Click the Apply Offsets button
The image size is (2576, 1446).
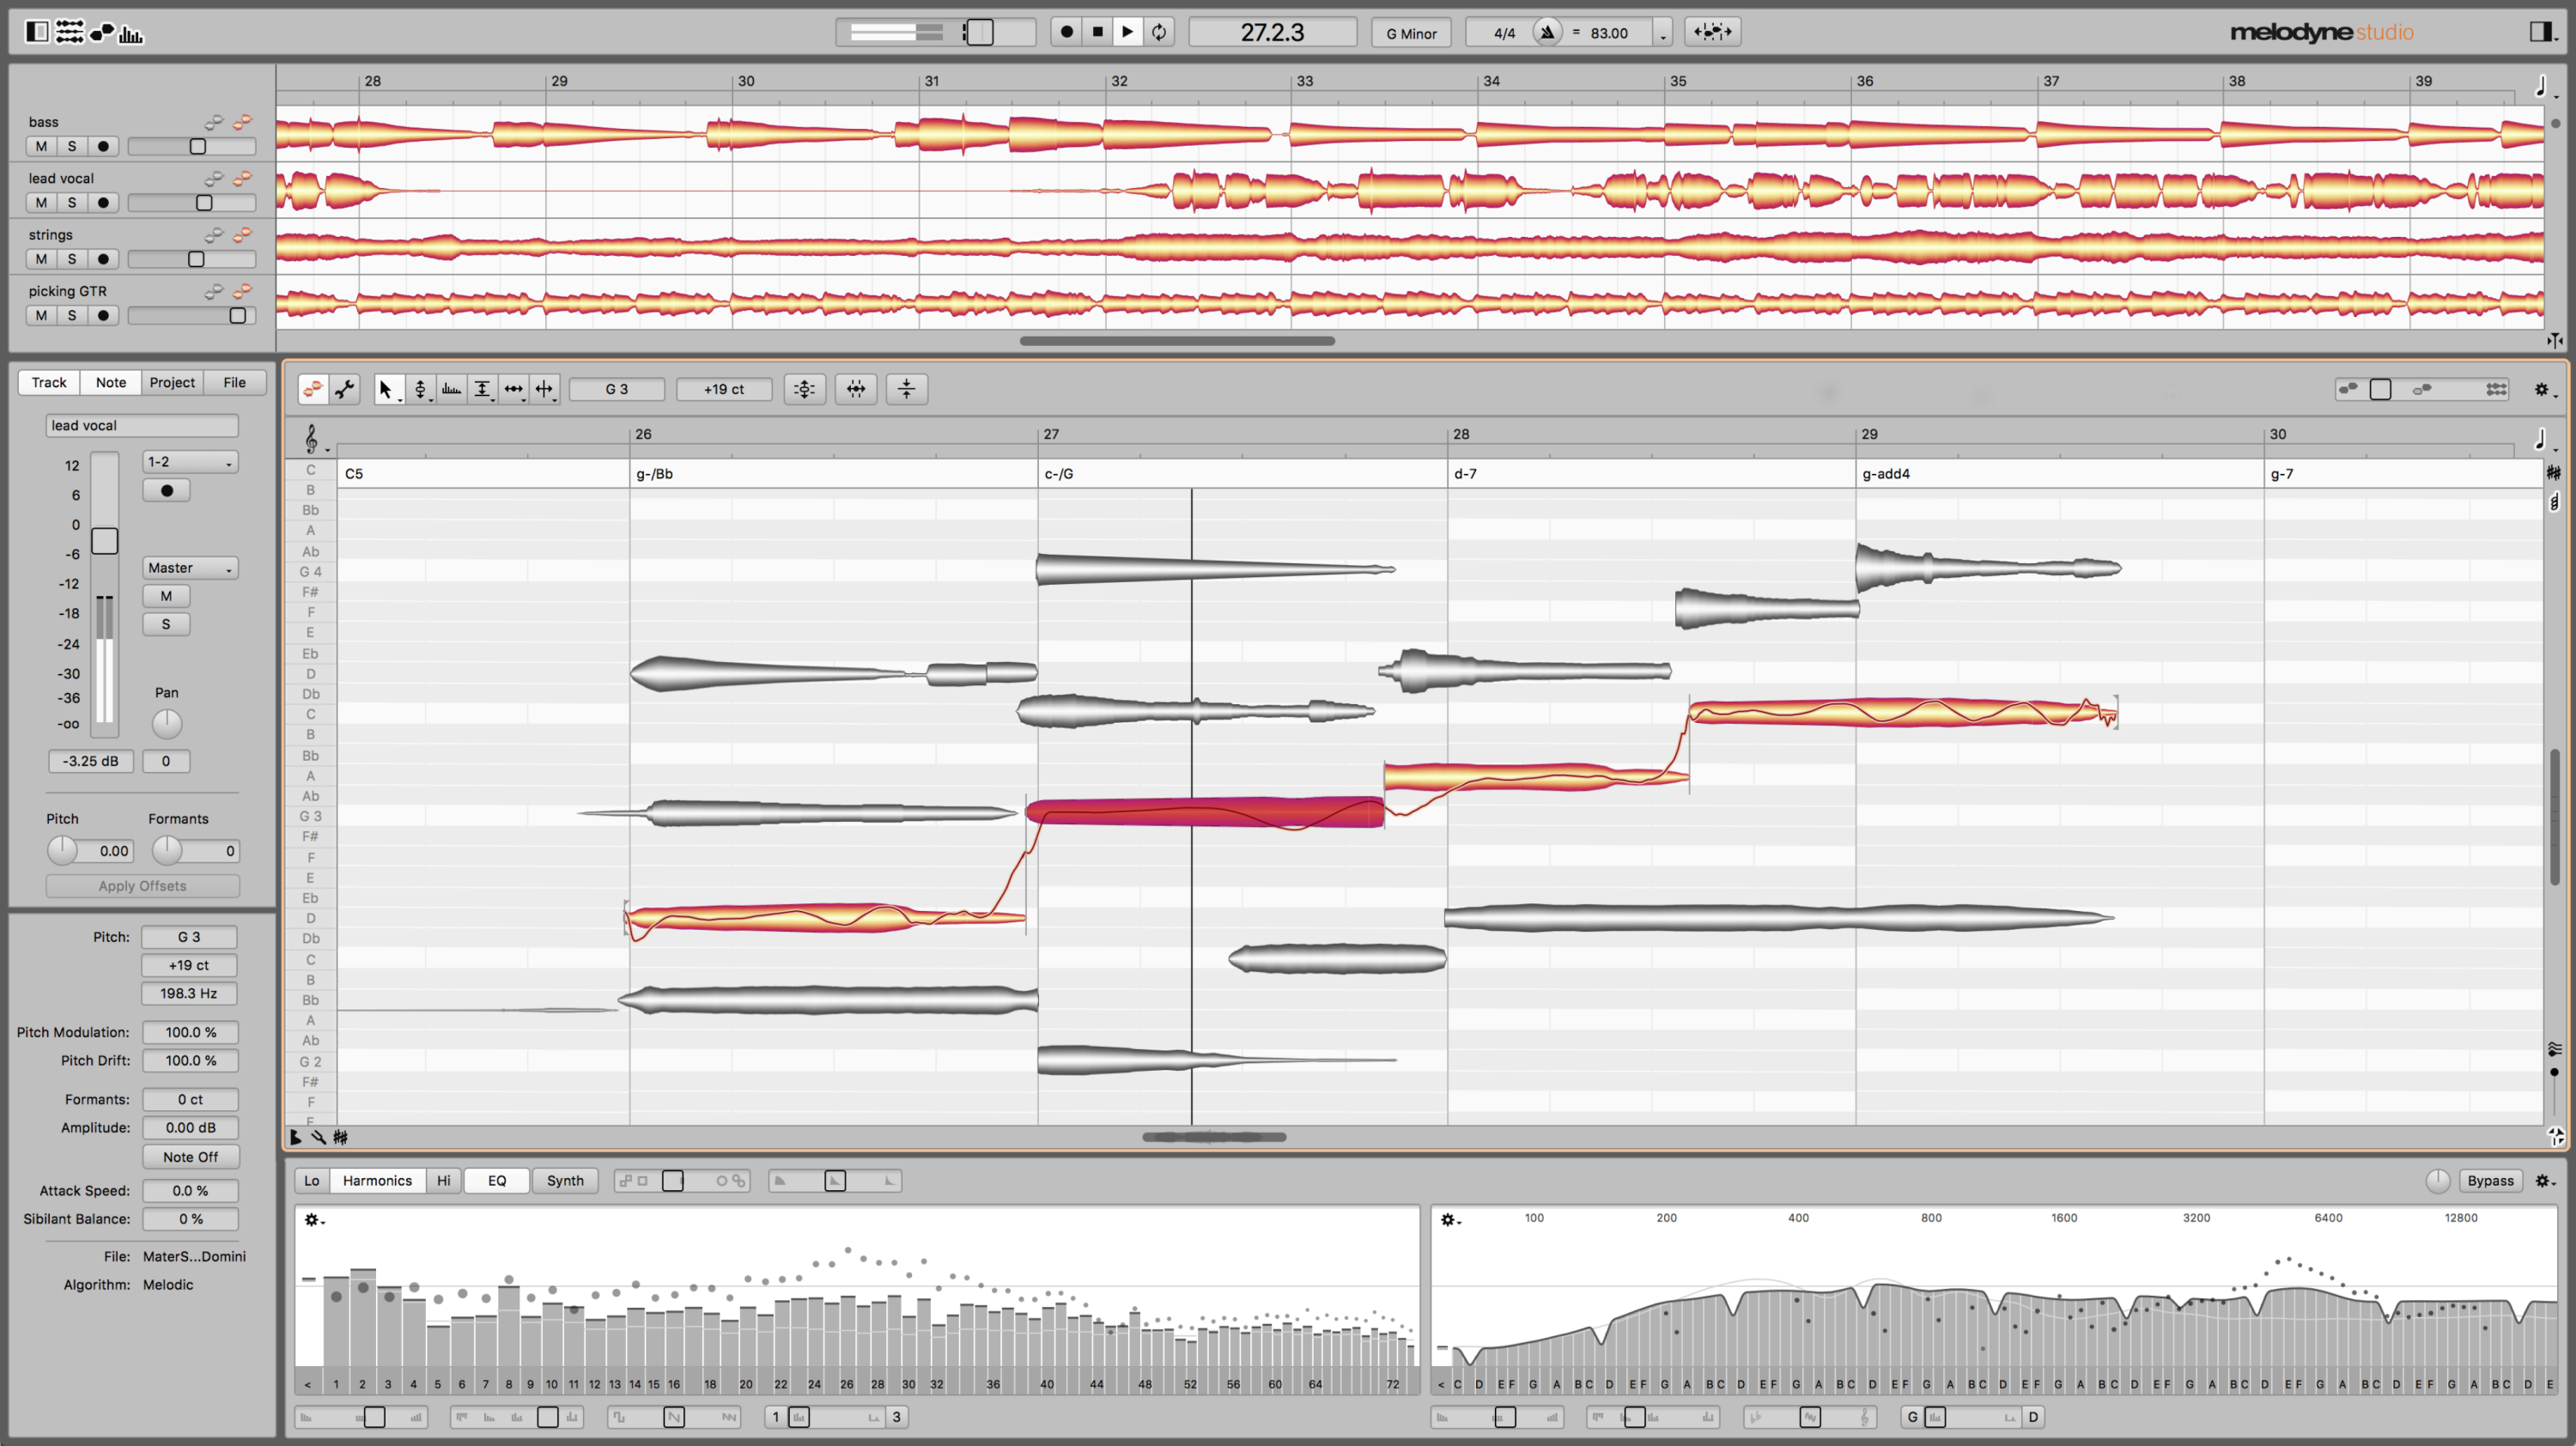(x=142, y=885)
